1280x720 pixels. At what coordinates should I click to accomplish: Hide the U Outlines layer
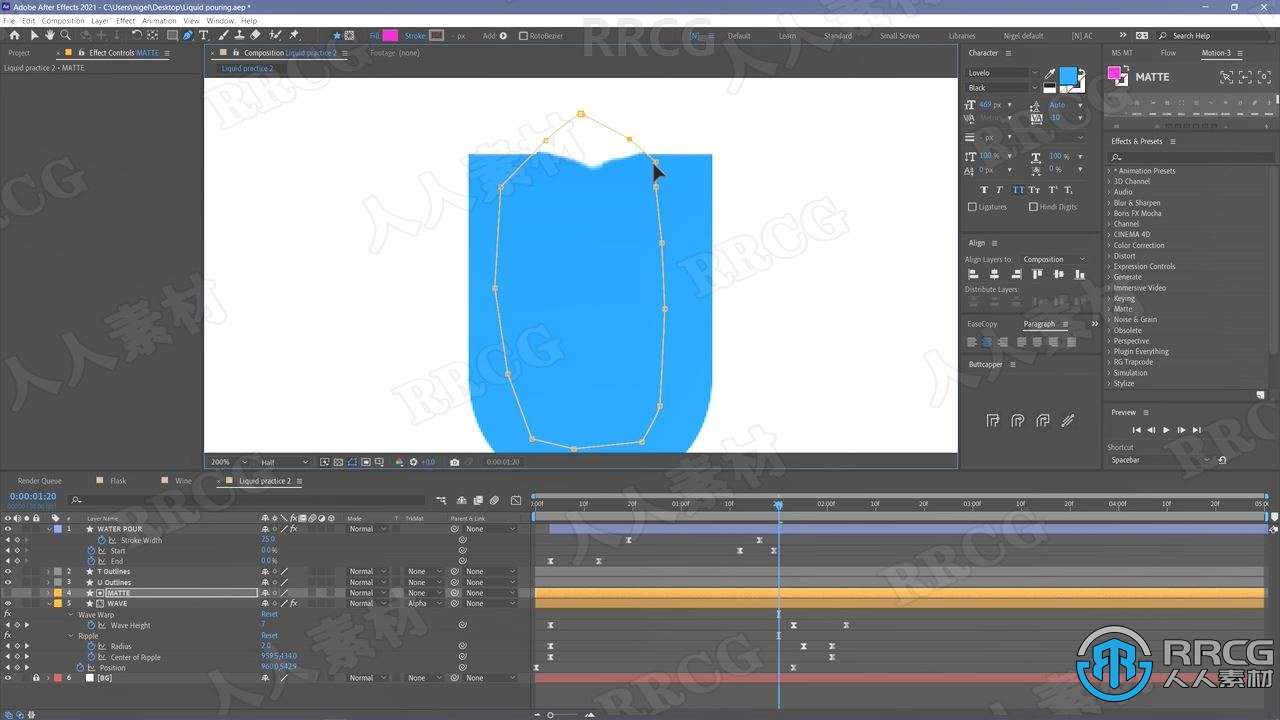(8, 582)
